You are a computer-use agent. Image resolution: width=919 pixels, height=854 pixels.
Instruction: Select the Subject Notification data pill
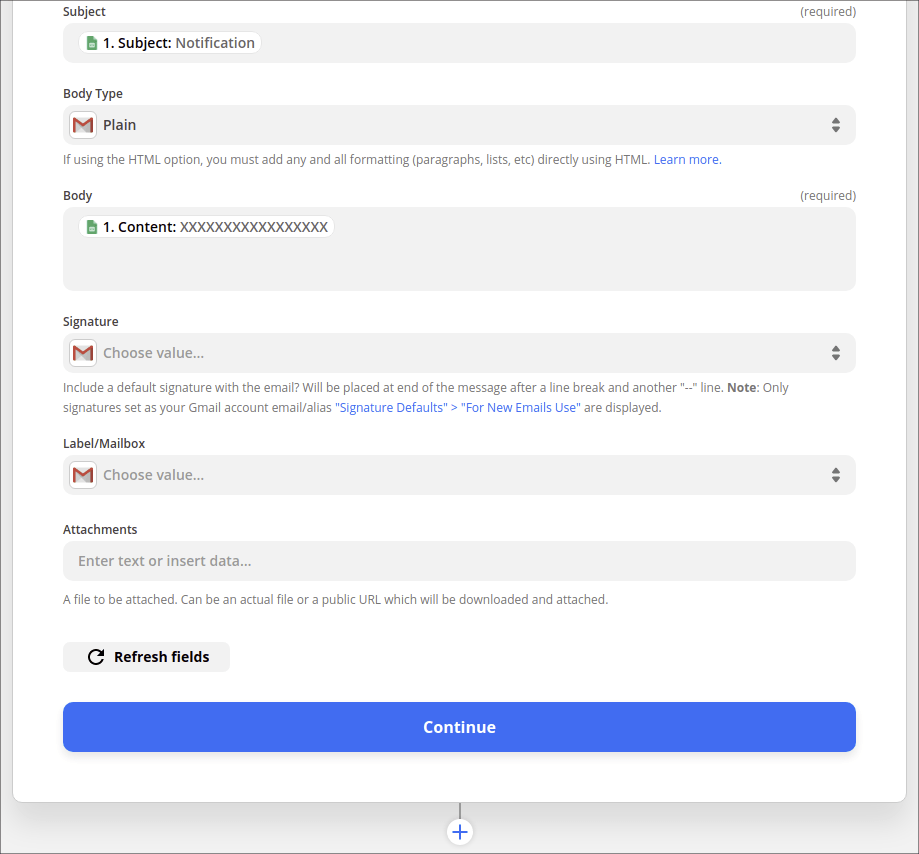(x=170, y=43)
